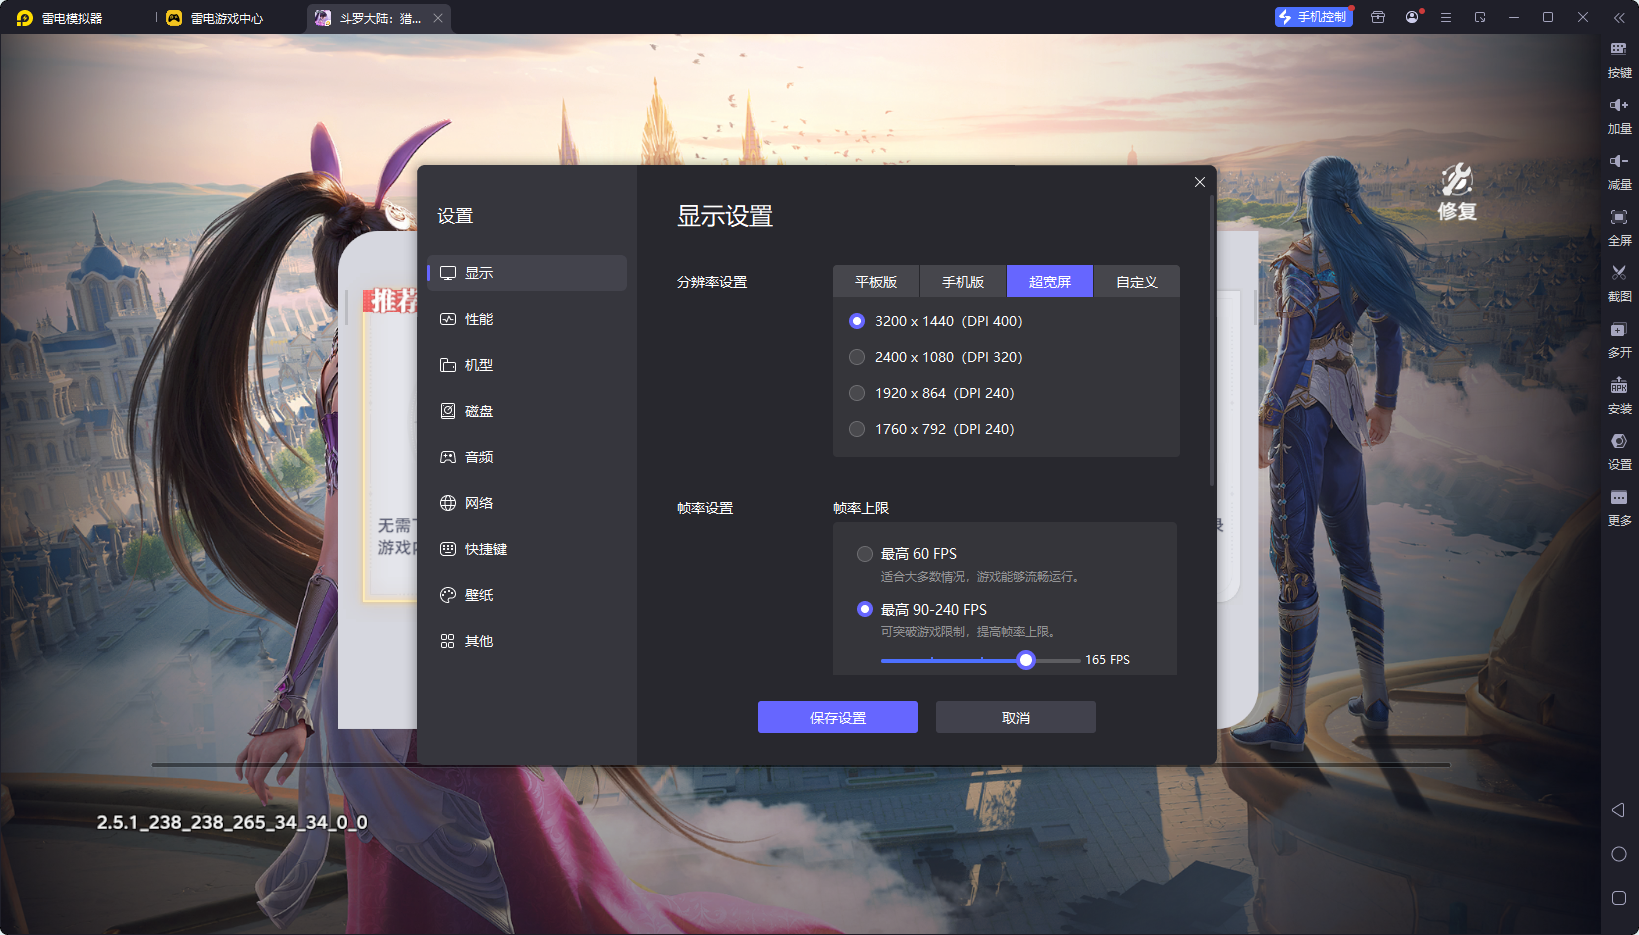Open the 网络 network settings section
The image size is (1639, 935).
pyautogui.click(x=527, y=503)
